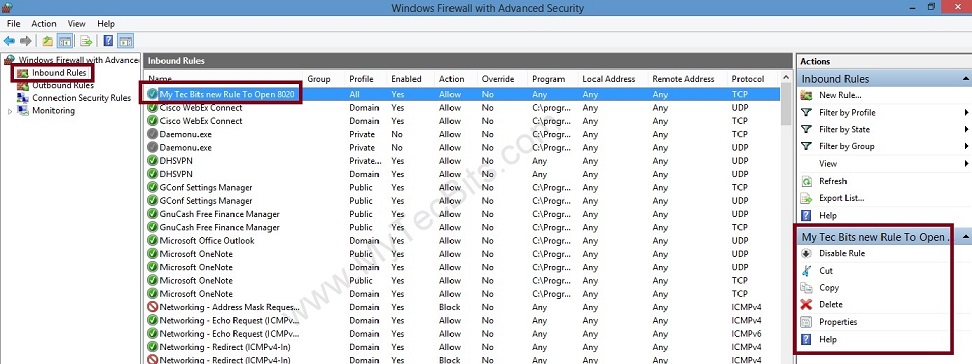Select GConf Settings Manager TCP rule
Image resolution: width=972 pixels, height=364 pixels.
[x=462, y=187]
